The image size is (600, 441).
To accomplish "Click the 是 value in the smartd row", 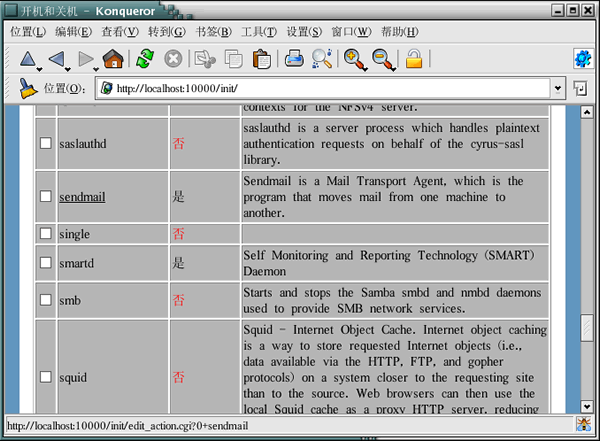I will click(x=178, y=263).
